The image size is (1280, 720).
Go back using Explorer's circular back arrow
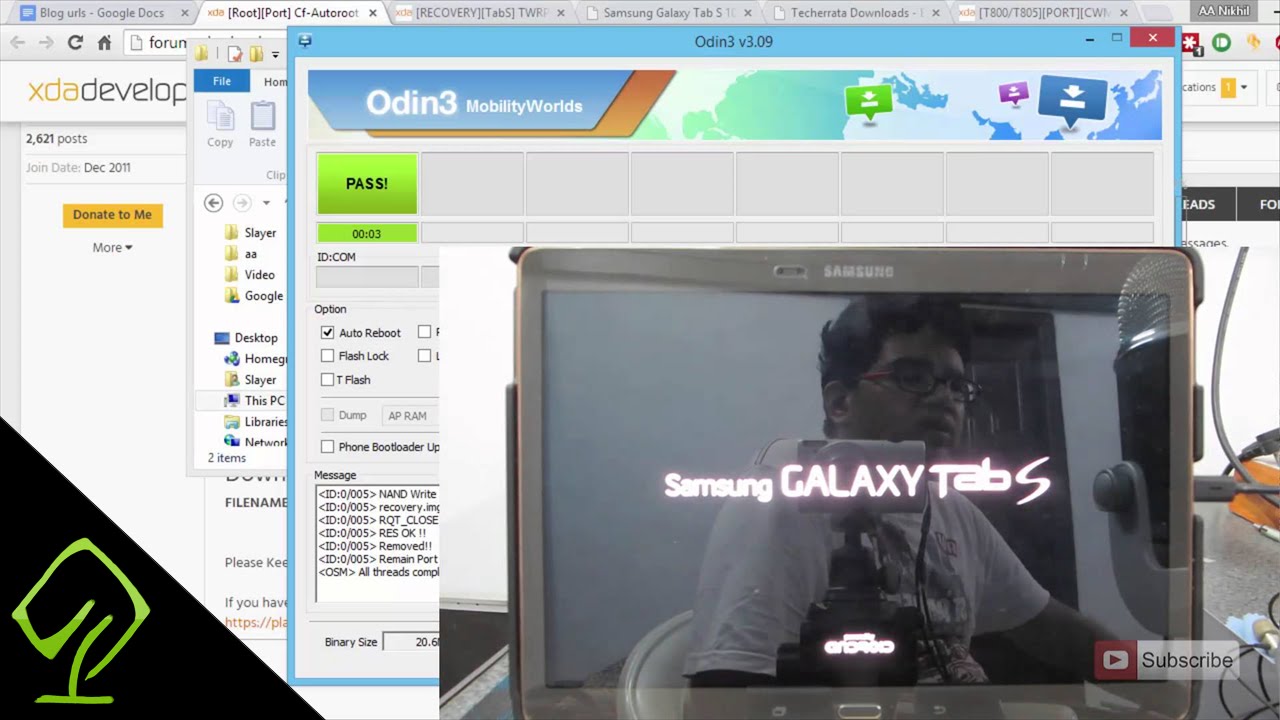tap(213, 203)
